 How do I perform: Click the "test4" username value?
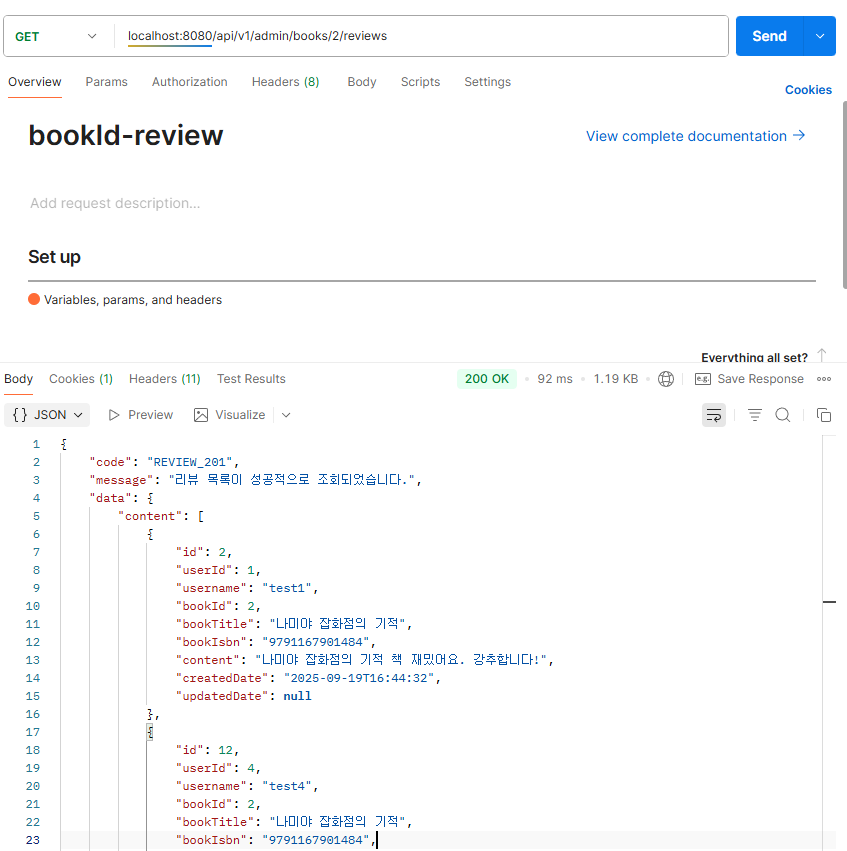pos(286,786)
